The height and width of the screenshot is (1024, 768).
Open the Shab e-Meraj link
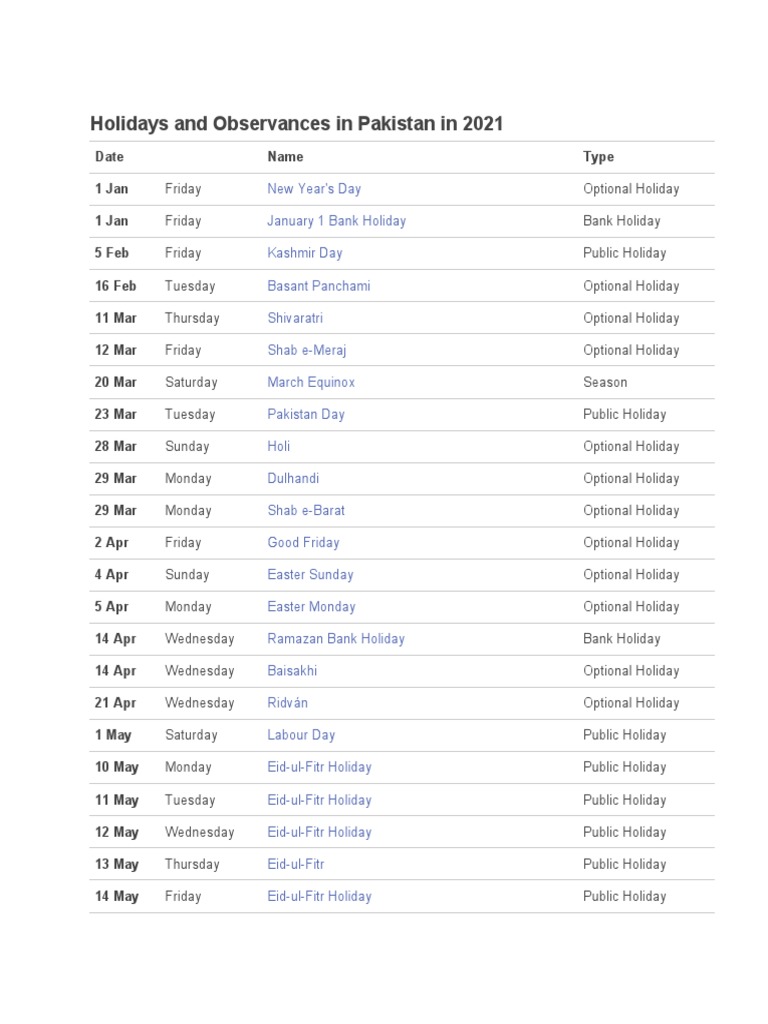coord(306,350)
